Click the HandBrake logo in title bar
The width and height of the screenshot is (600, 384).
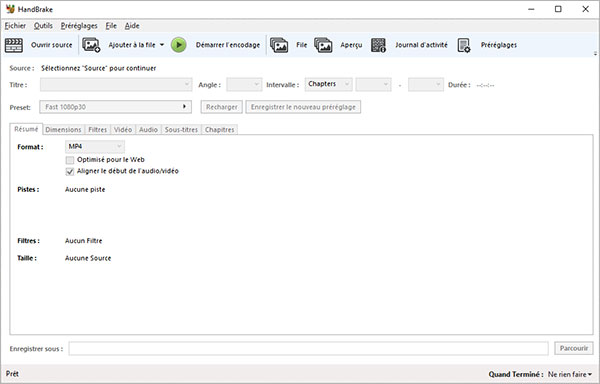point(10,9)
